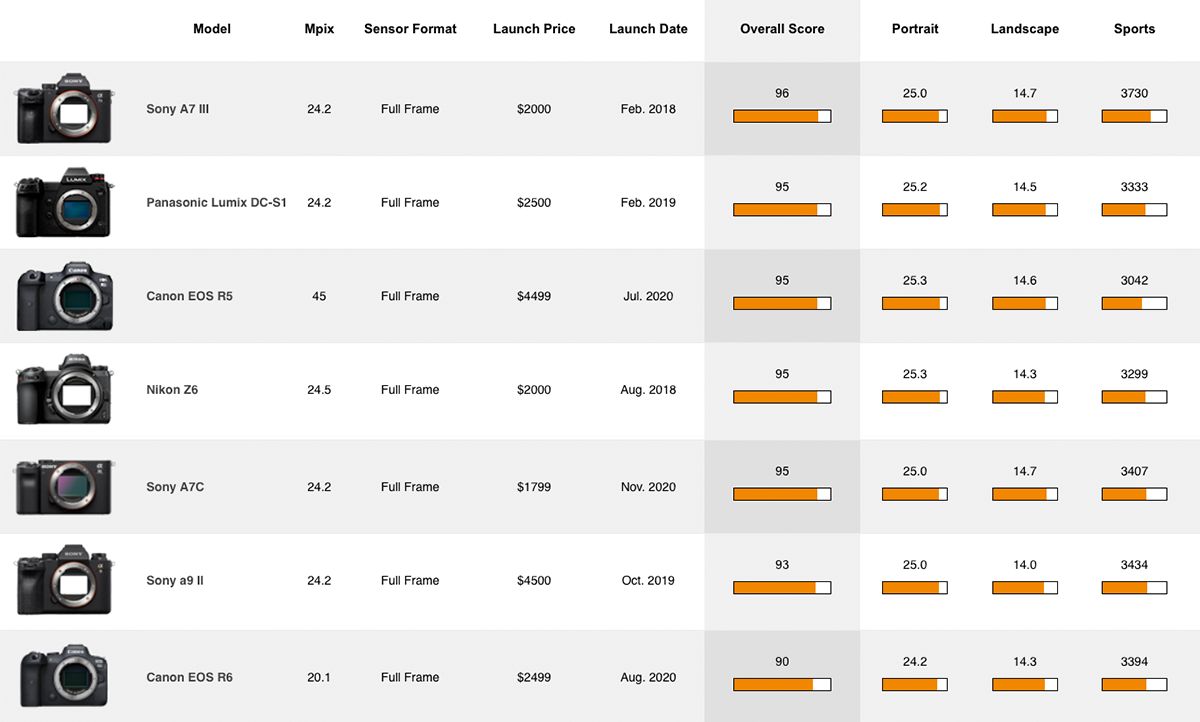Image resolution: width=1200 pixels, height=722 pixels.
Task: Click the Panasonic Lumix DC-S1 camera image
Action: [64, 203]
